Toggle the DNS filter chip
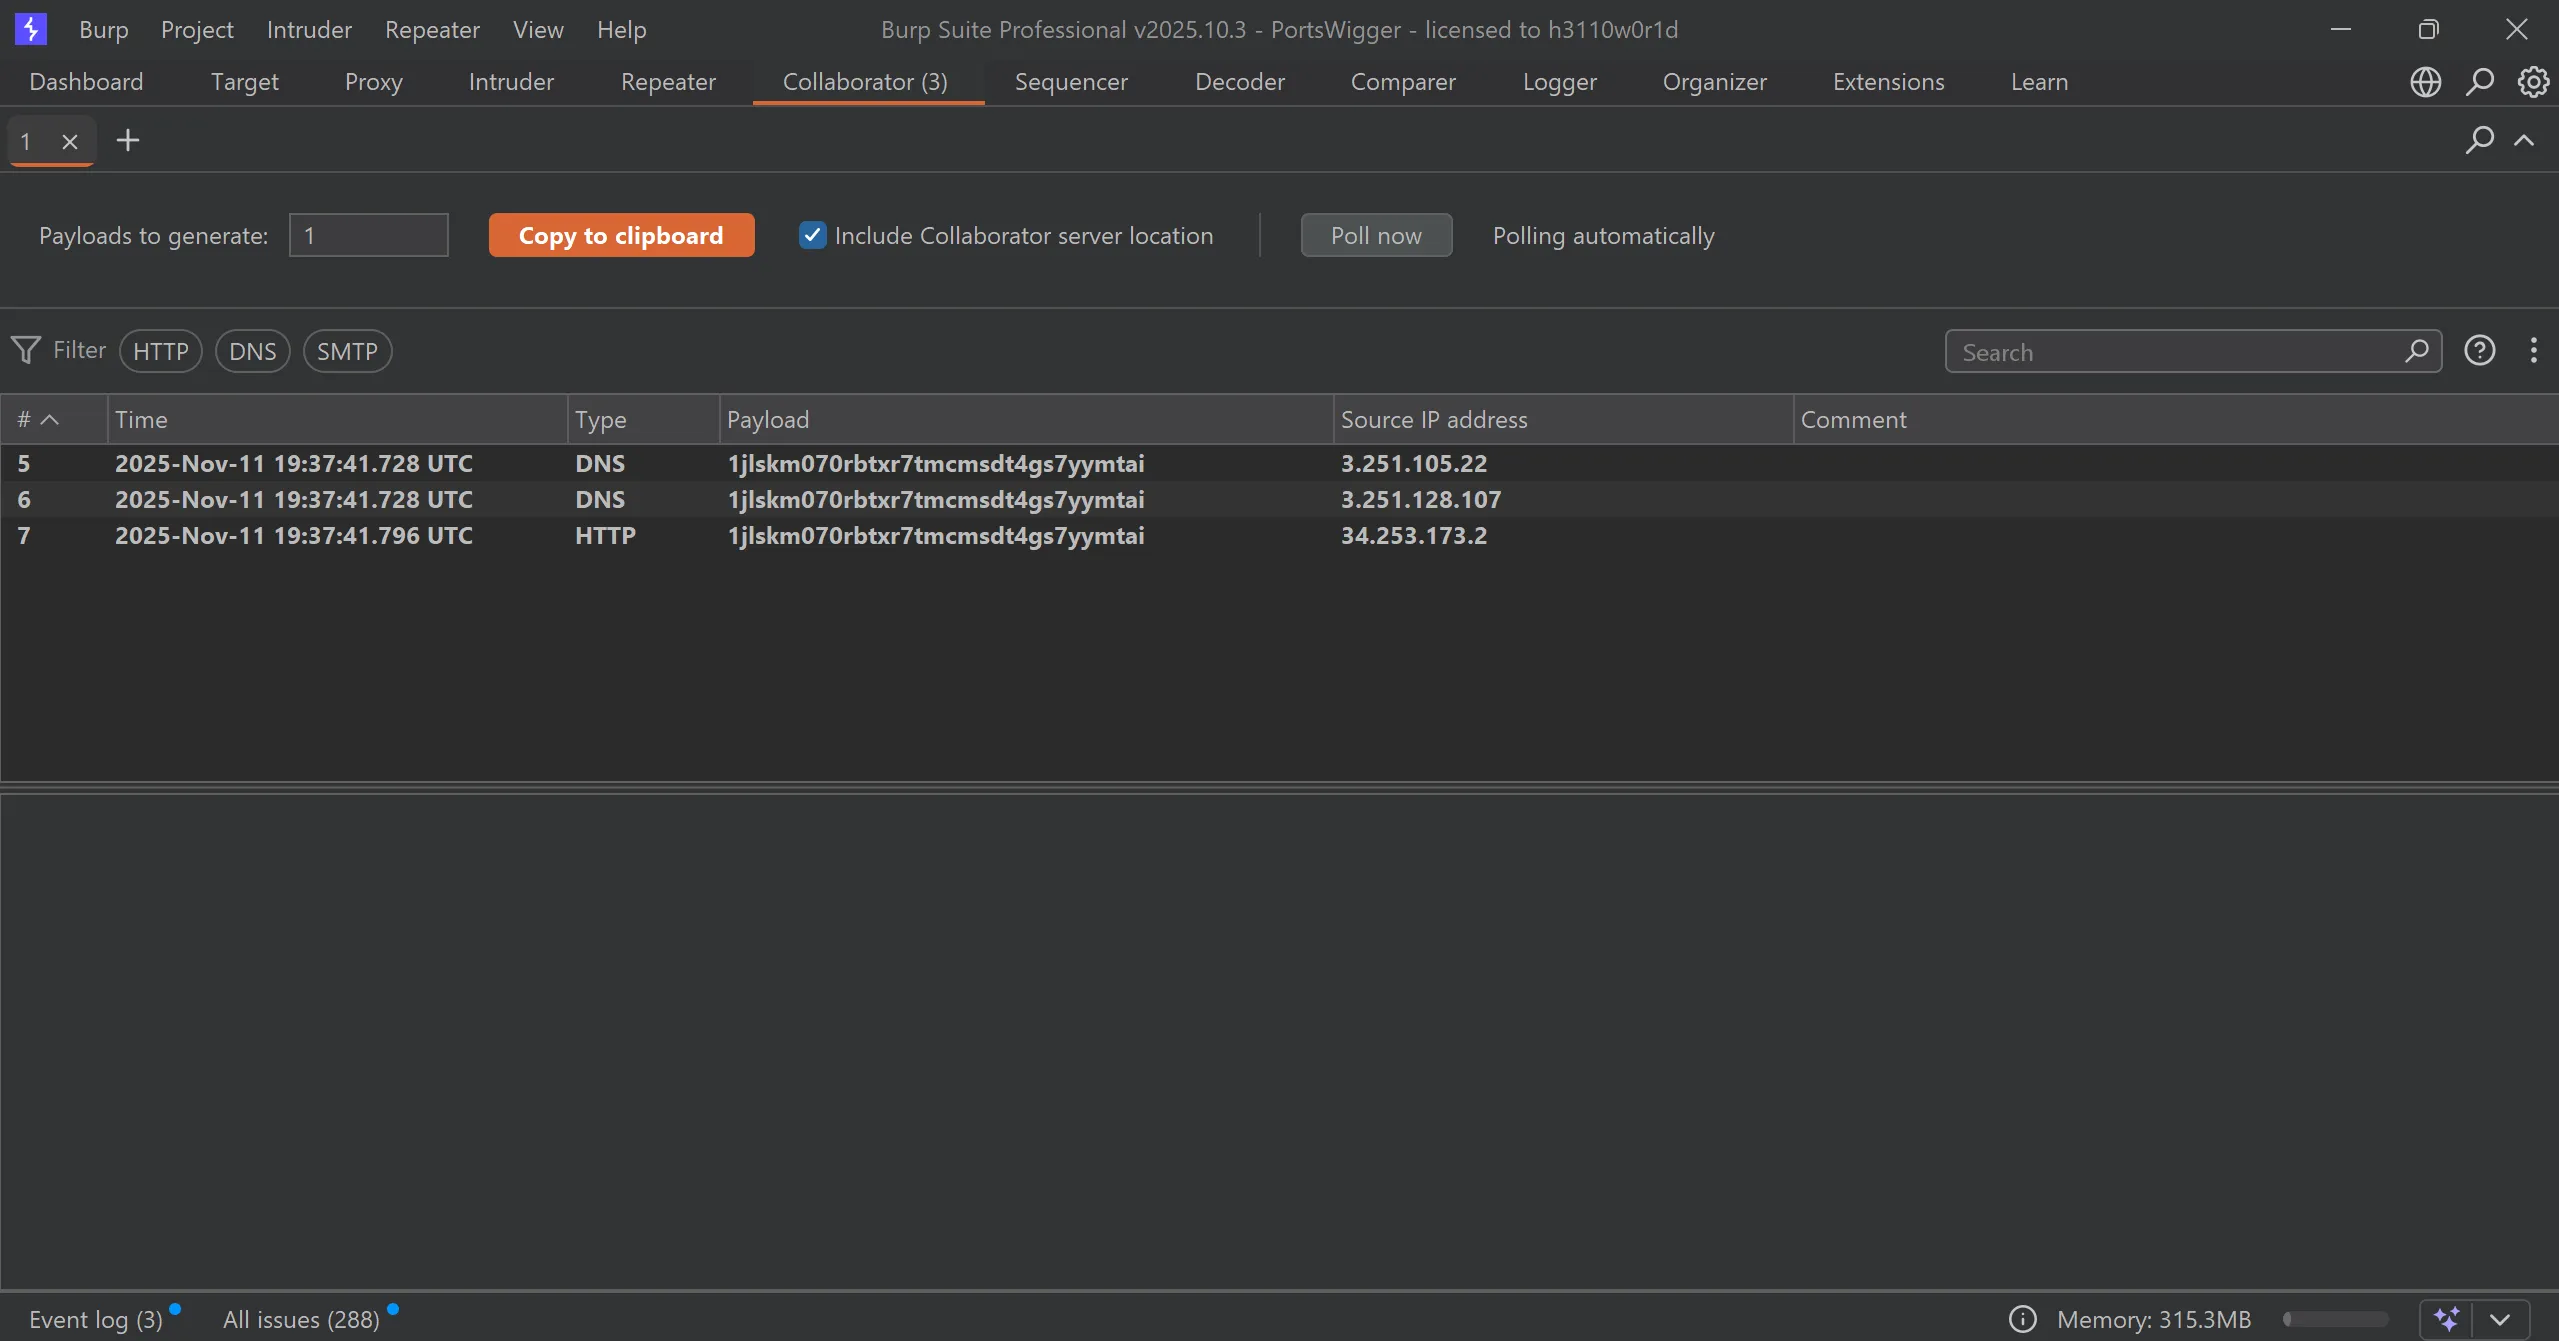Screen dimensions: 2559x1341 252,351
